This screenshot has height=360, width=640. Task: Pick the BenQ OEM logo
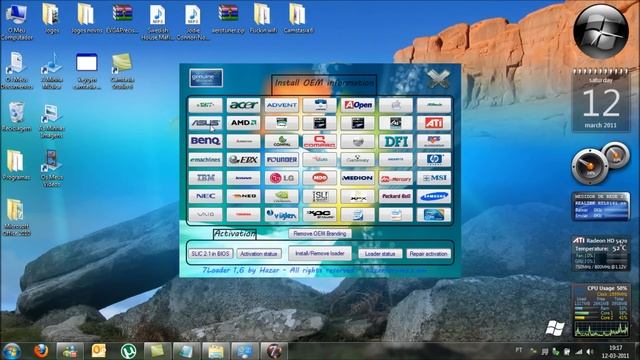(205, 141)
